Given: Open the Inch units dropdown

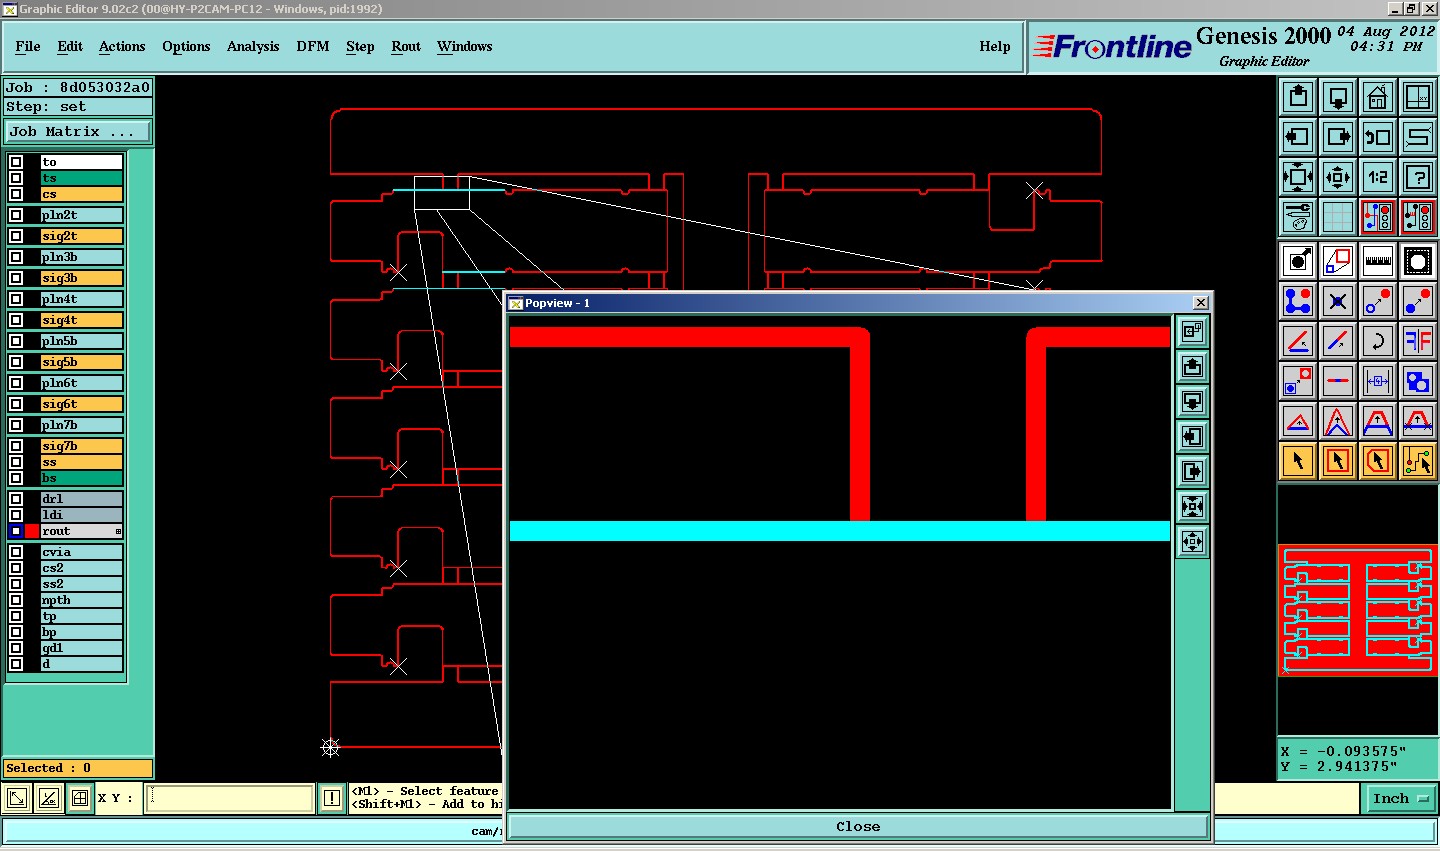Looking at the screenshot, I should (1400, 798).
